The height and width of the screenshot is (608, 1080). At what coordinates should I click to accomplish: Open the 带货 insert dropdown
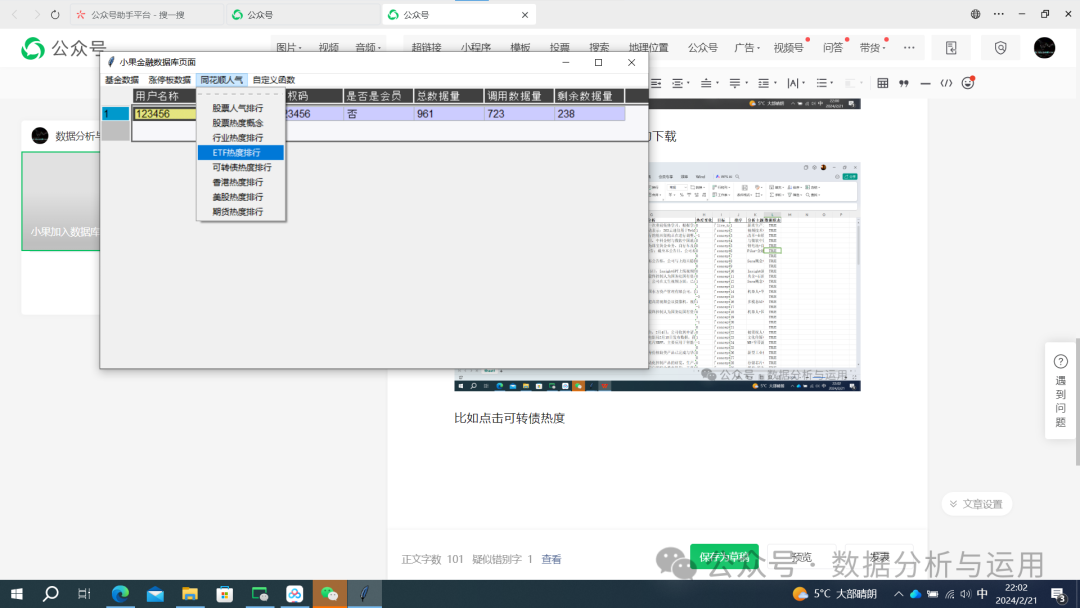(x=873, y=48)
